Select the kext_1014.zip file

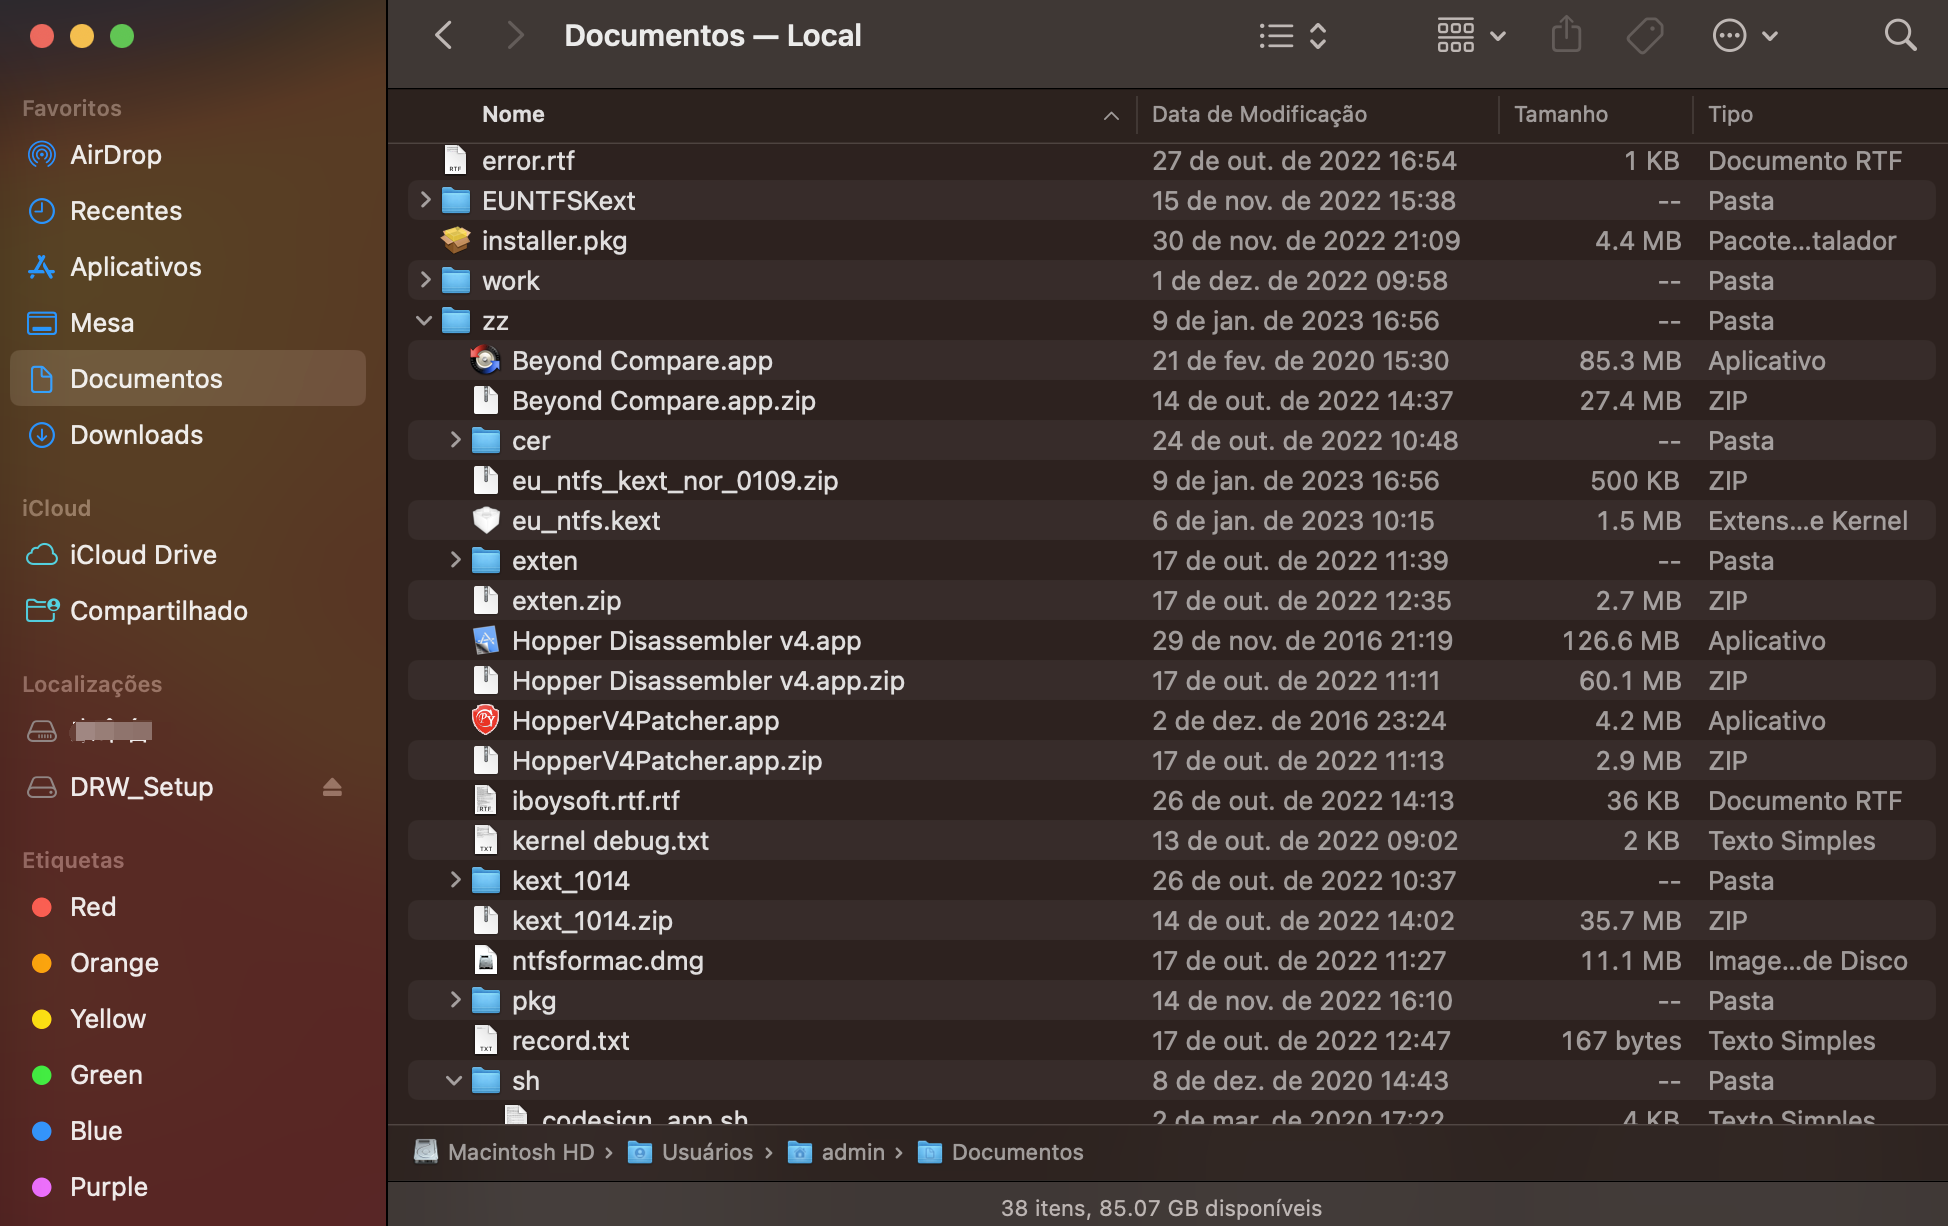pyautogui.click(x=1171, y=920)
